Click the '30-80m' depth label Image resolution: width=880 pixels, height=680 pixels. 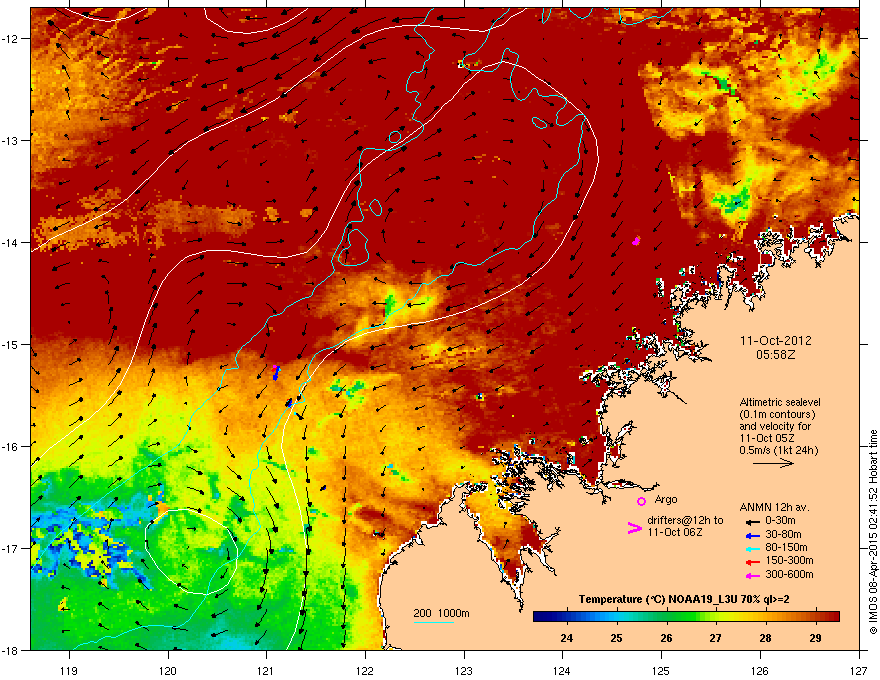point(783,534)
